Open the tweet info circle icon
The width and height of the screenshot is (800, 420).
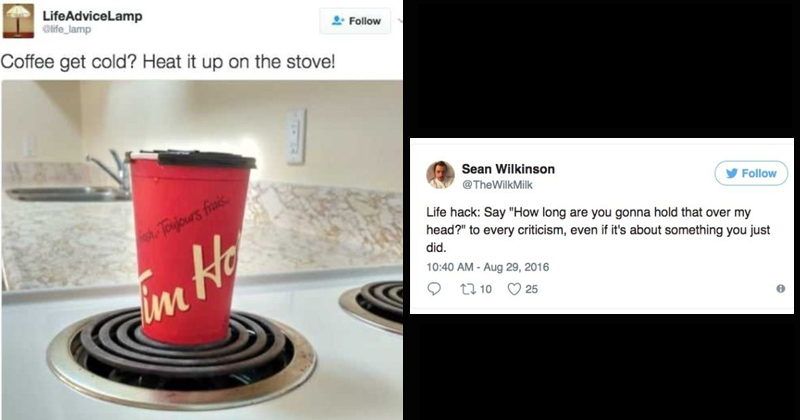pyautogui.click(x=780, y=289)
